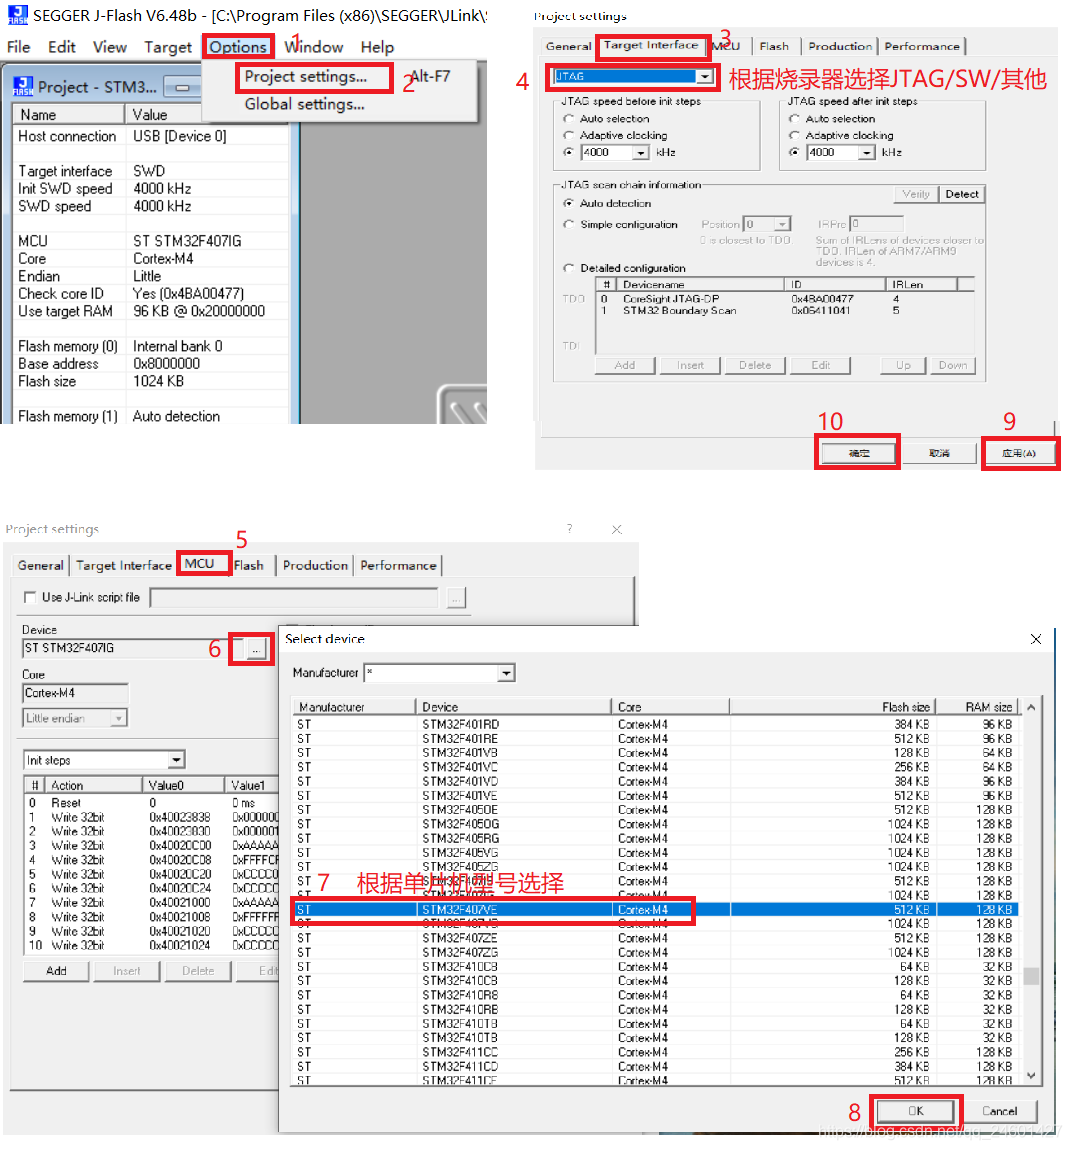This screenshot has height=1150, width=1072.
Task: Open the JTAG interface dropdown
Action: pos(704,76)
